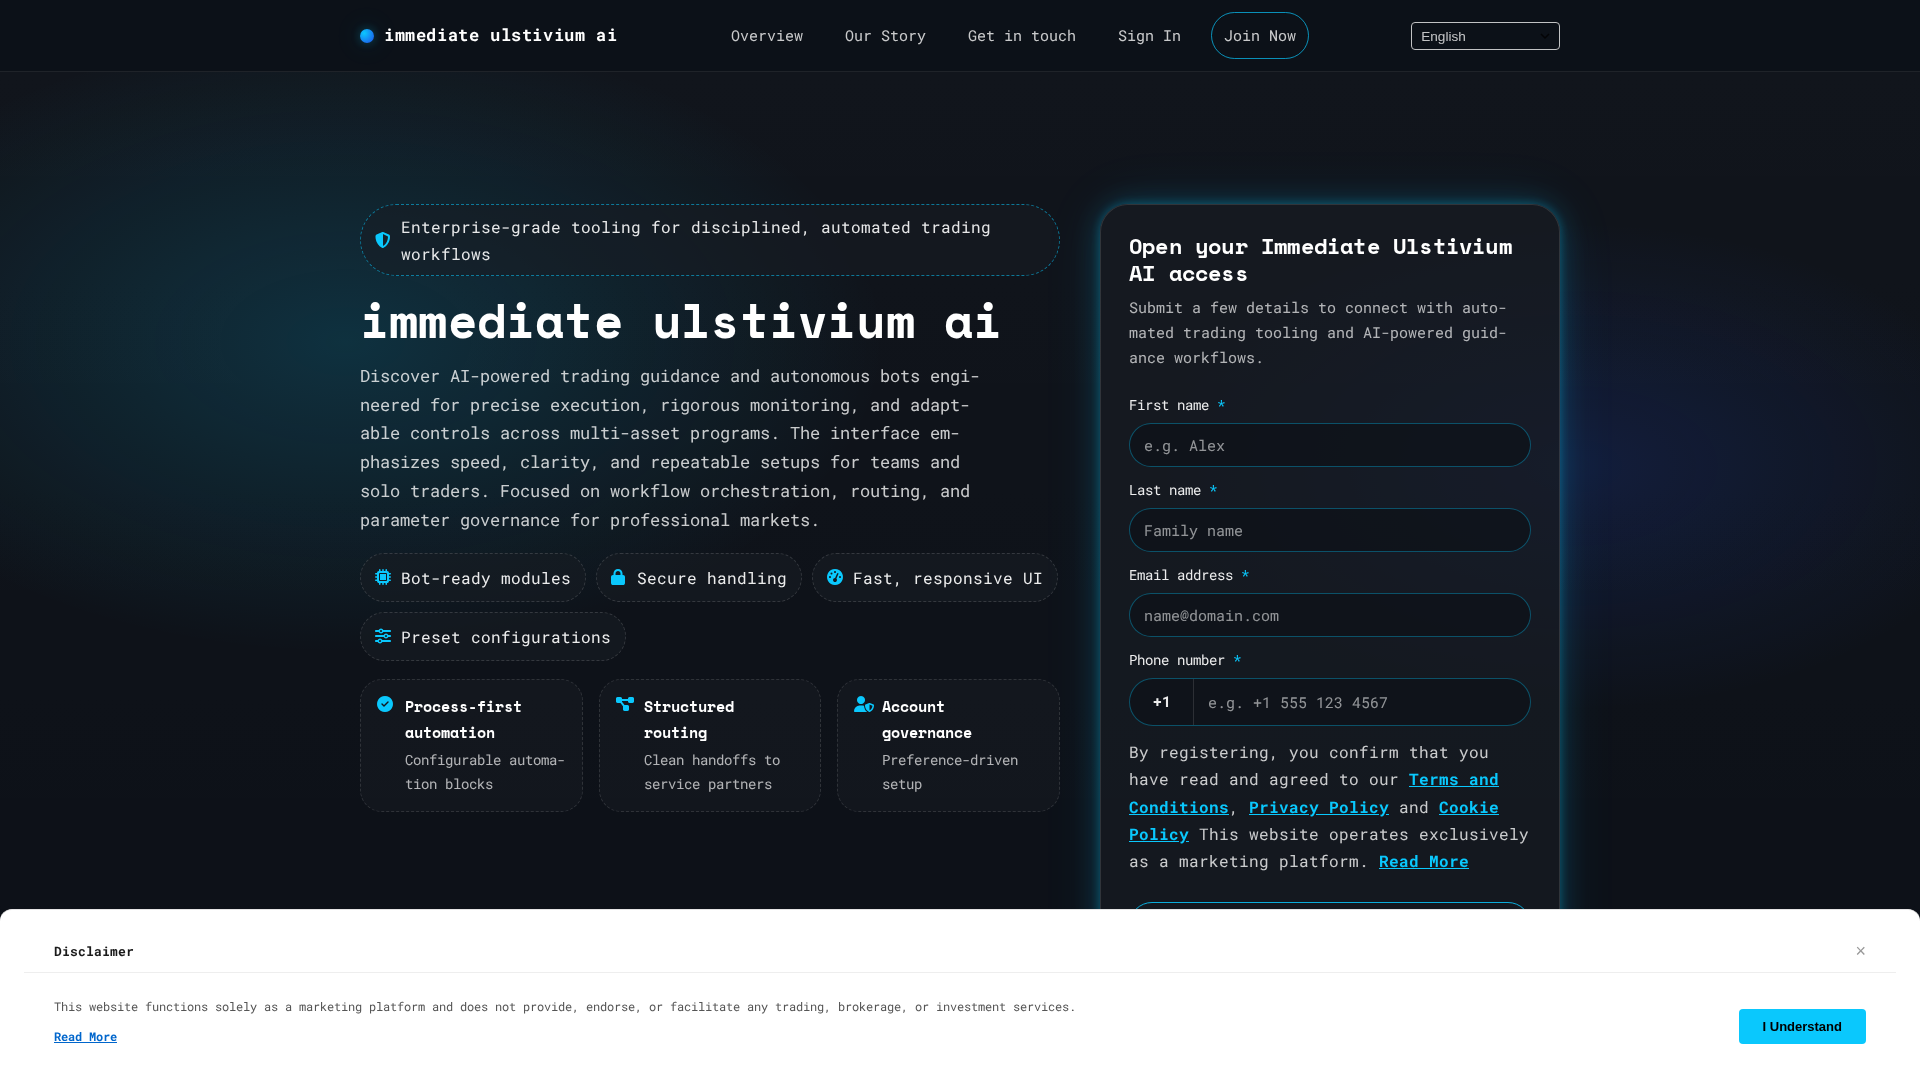
Task: Click the lock icon beside Secure handling
Action: click(618, 577)
